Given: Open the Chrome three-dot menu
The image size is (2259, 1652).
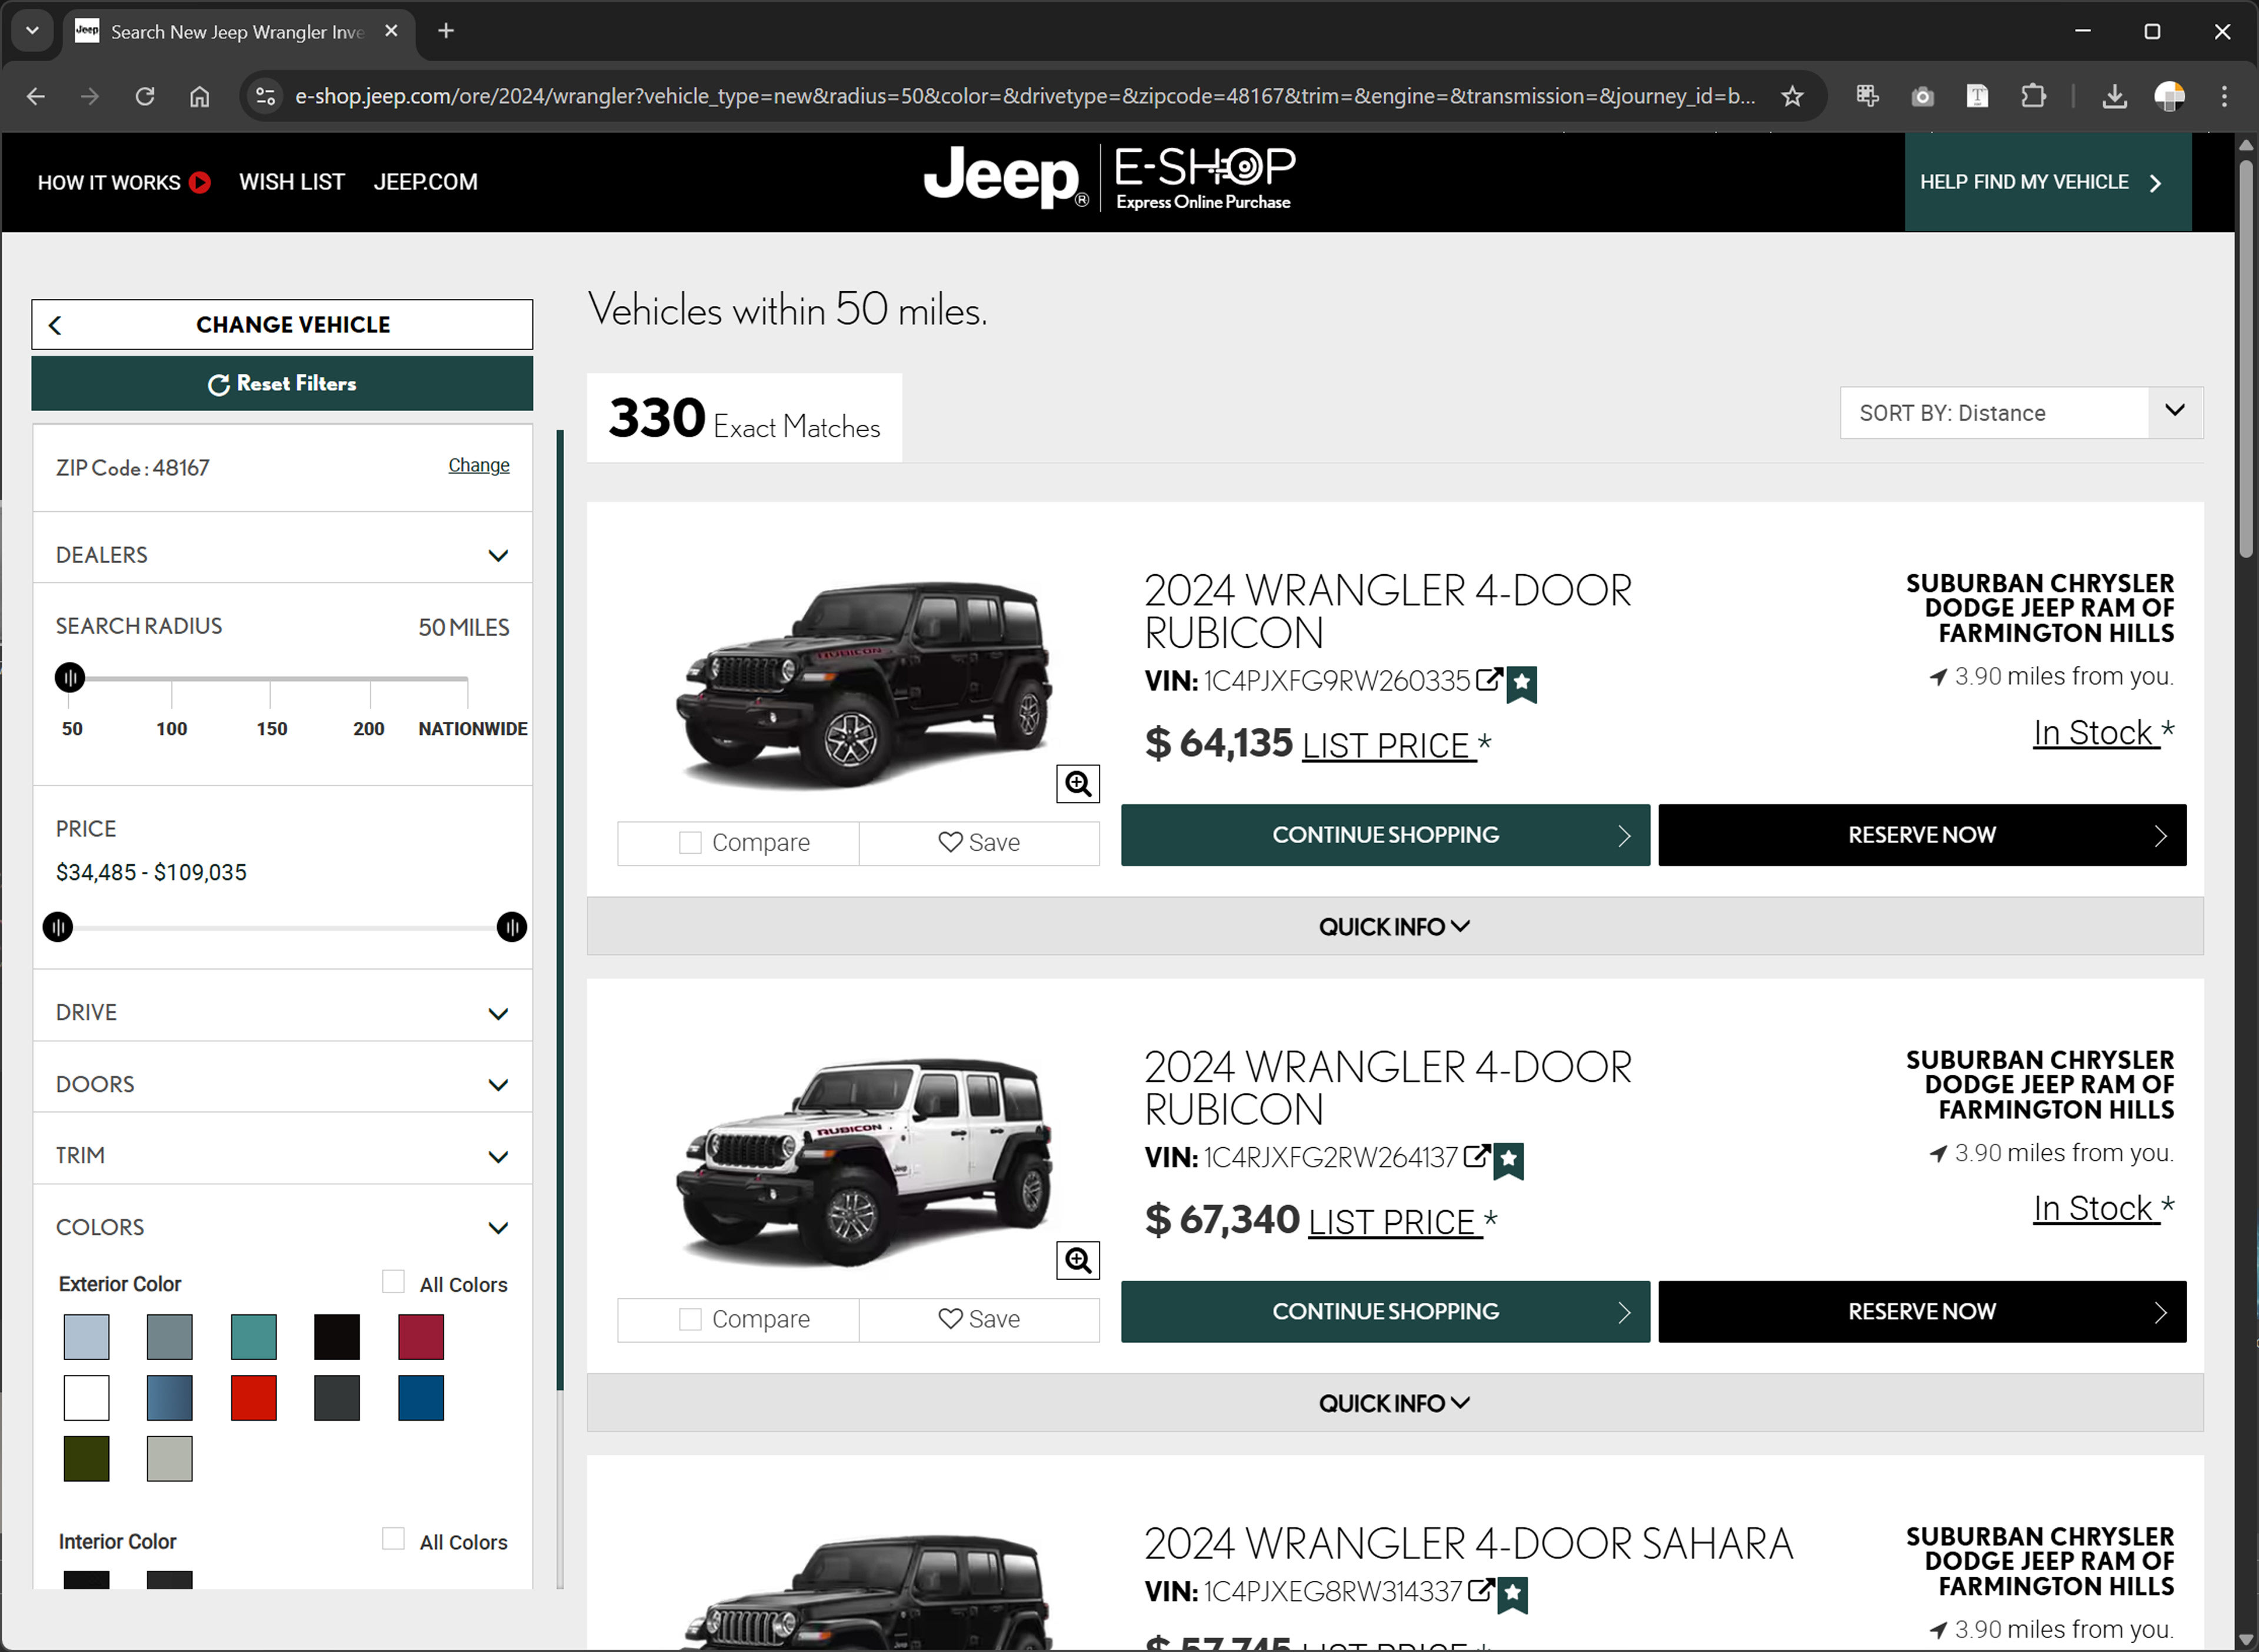Looking at the screenshot, I should click(2224, 96).
